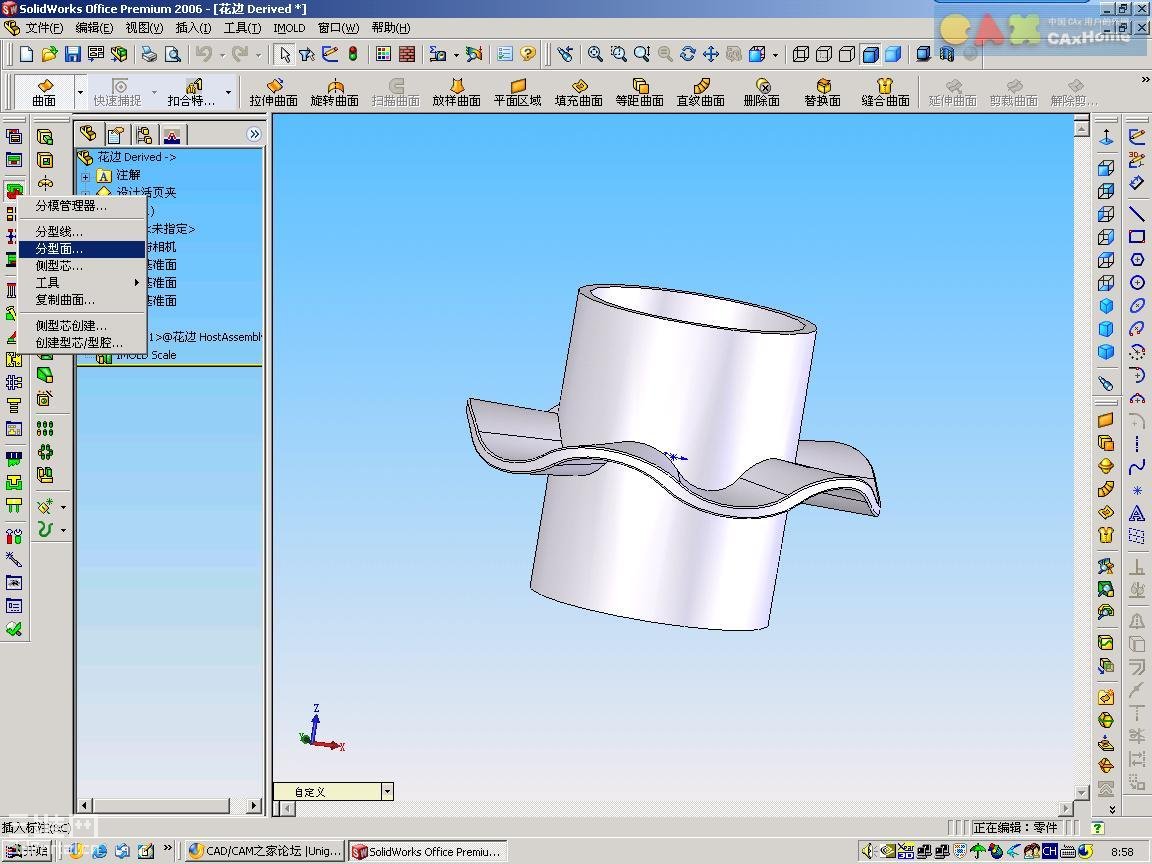Click 拉伸曲面 extruded surface tool

coord(274,93)
